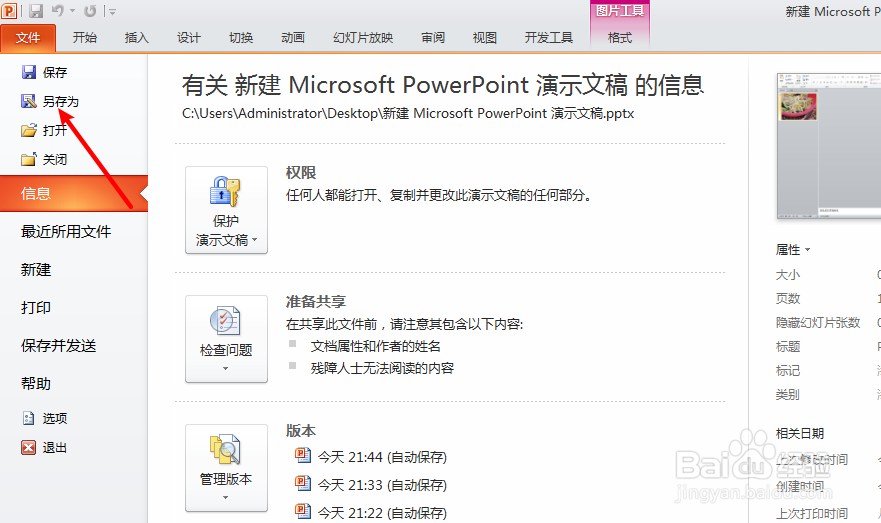Open the 格式 picture tools tab
This screenshot has height=523, width=881.
620,38
